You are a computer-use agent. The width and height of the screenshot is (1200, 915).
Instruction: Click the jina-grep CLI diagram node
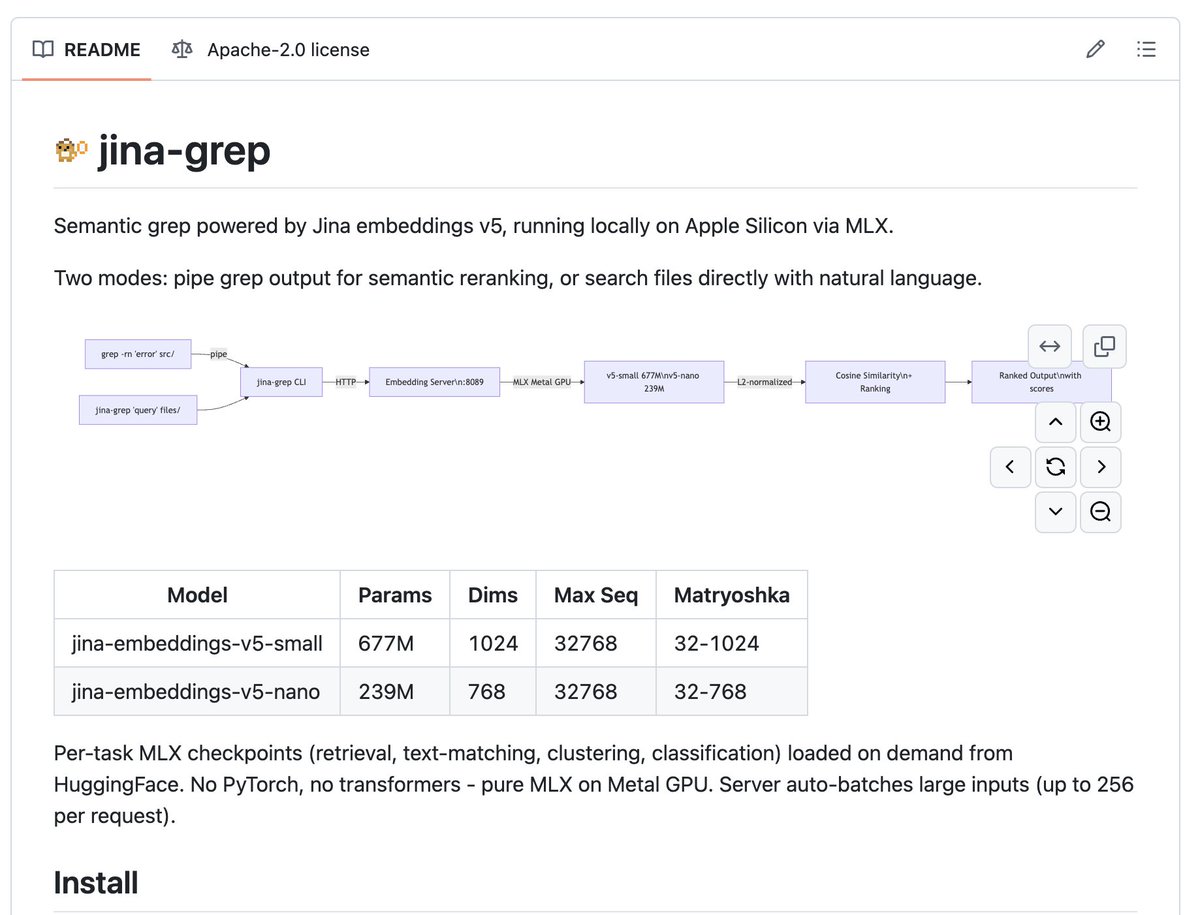click(281, 382)
